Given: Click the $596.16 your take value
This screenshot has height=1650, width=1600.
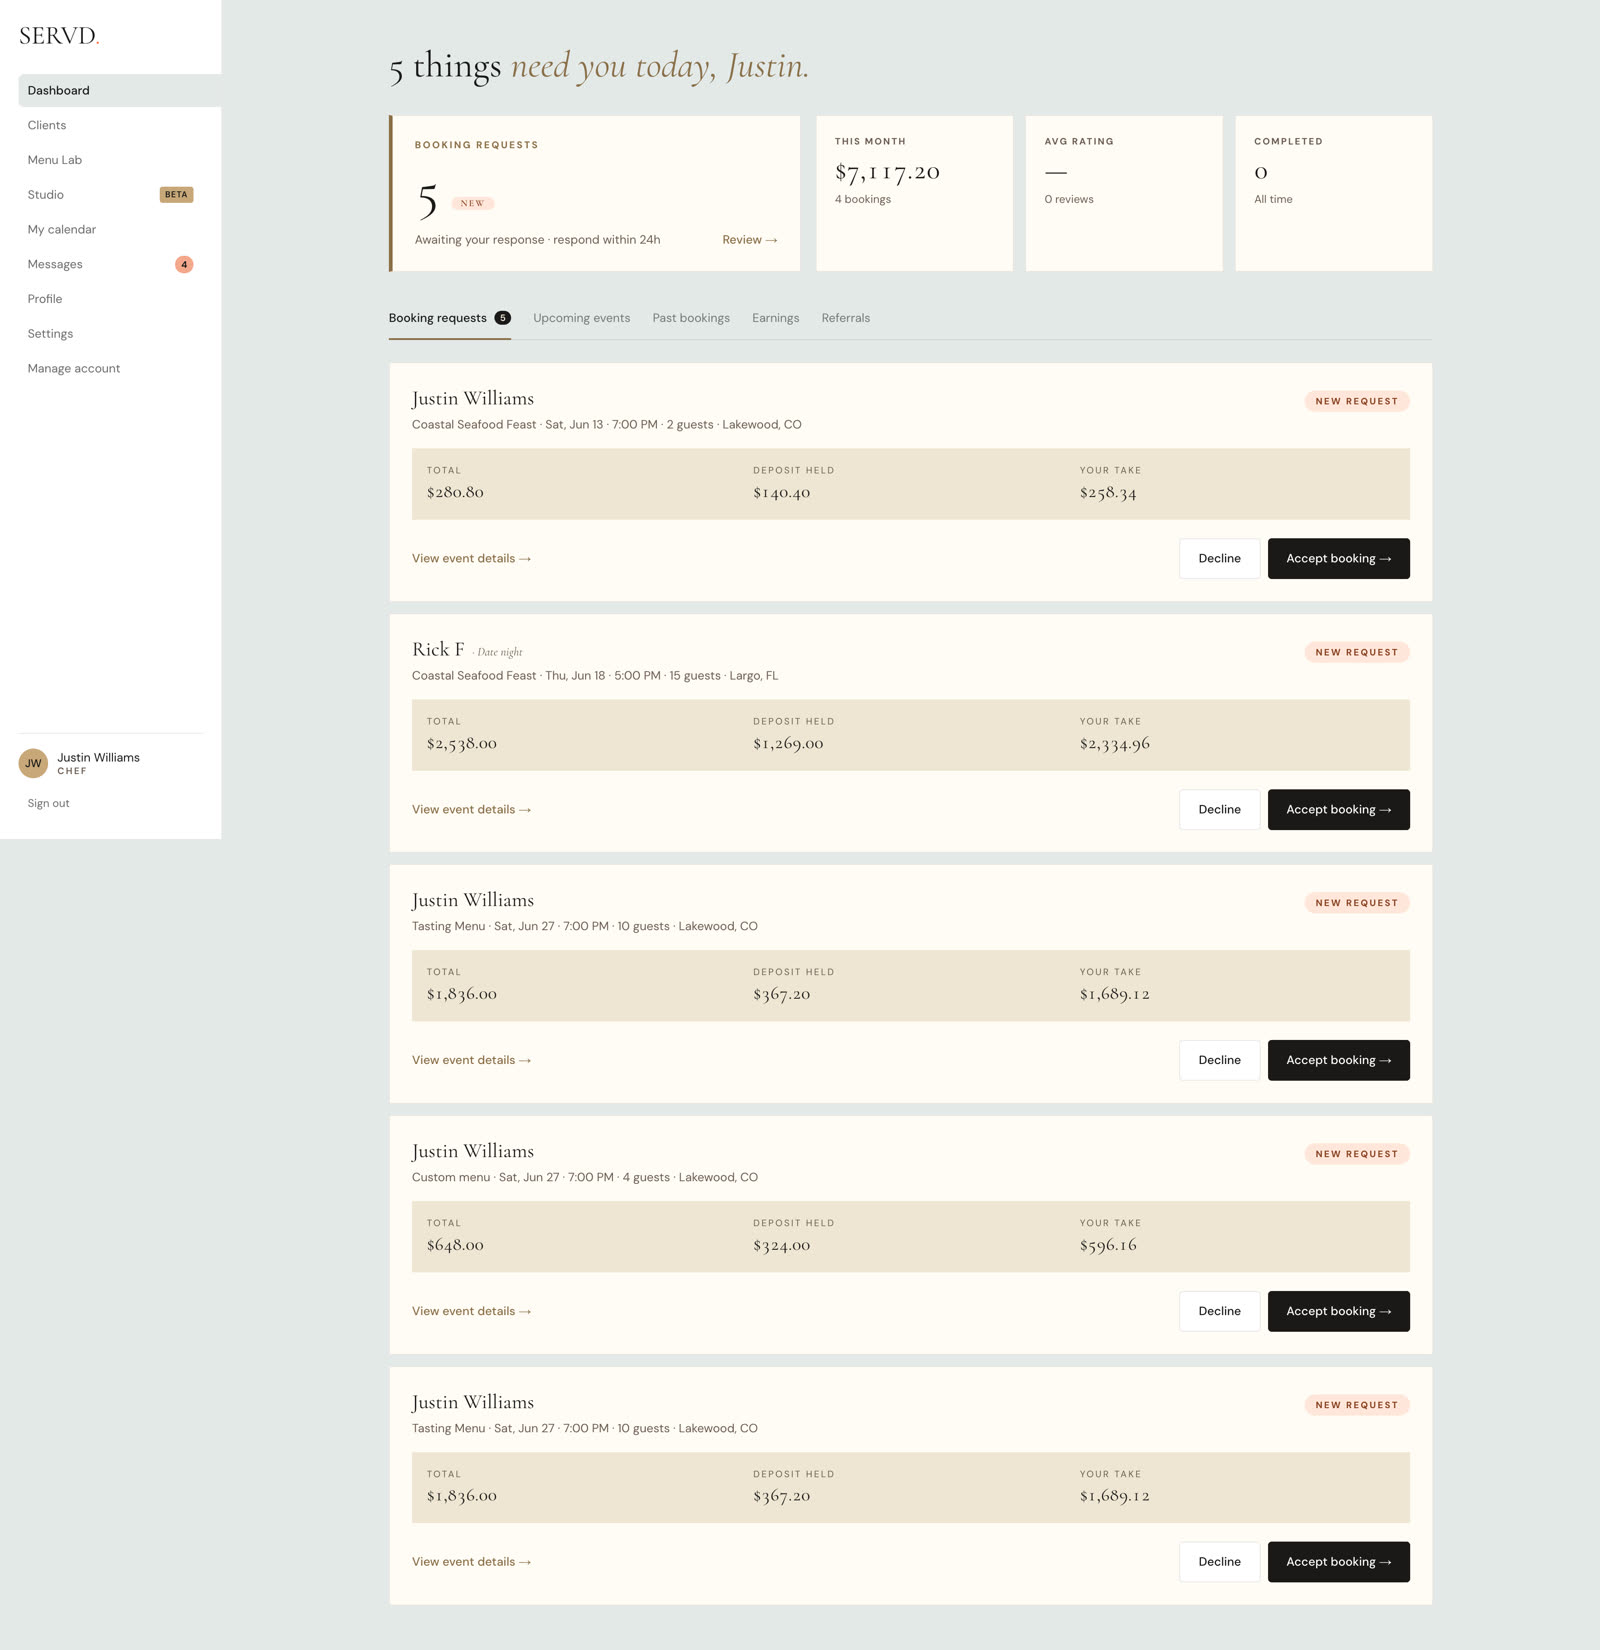Looking at the screenshot, I should coord(1108,1245).
